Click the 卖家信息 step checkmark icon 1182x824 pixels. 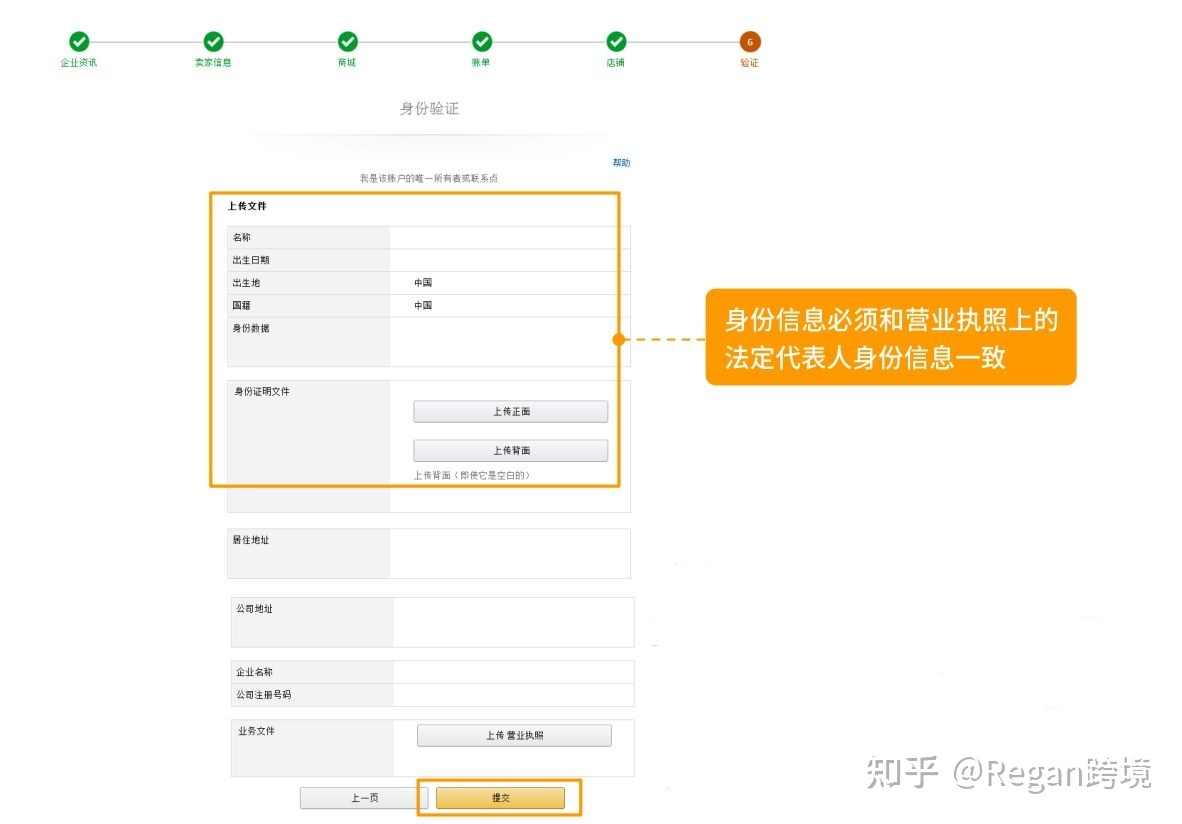pyautogui.click(x=213, y=42)
